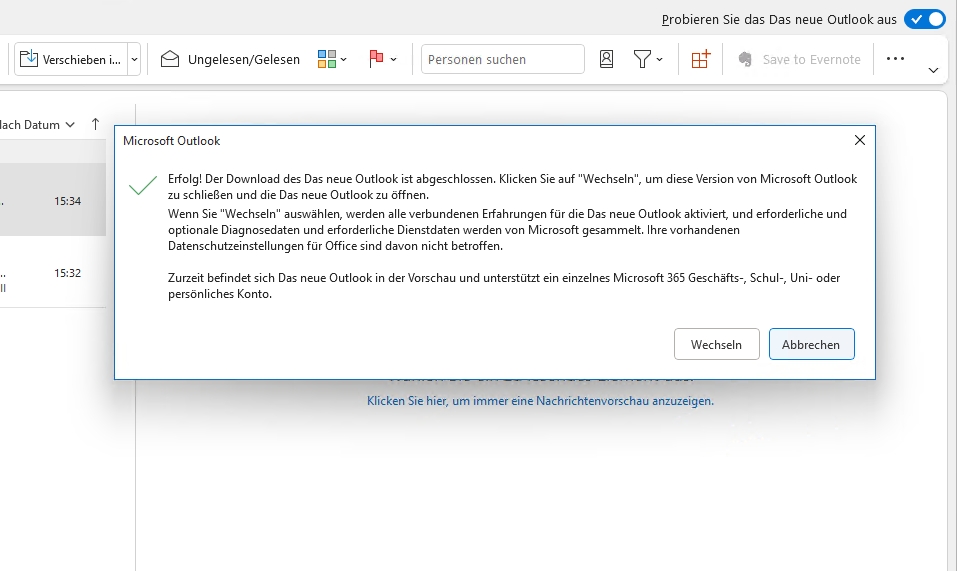Screen dimensions: 957x571
Task: Expand the ribbon display options chevron
Action: point(933,70)
